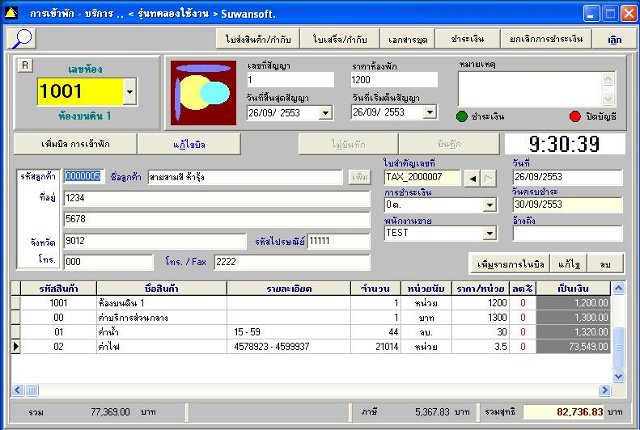Expand the contract end date dropdown

324,113
